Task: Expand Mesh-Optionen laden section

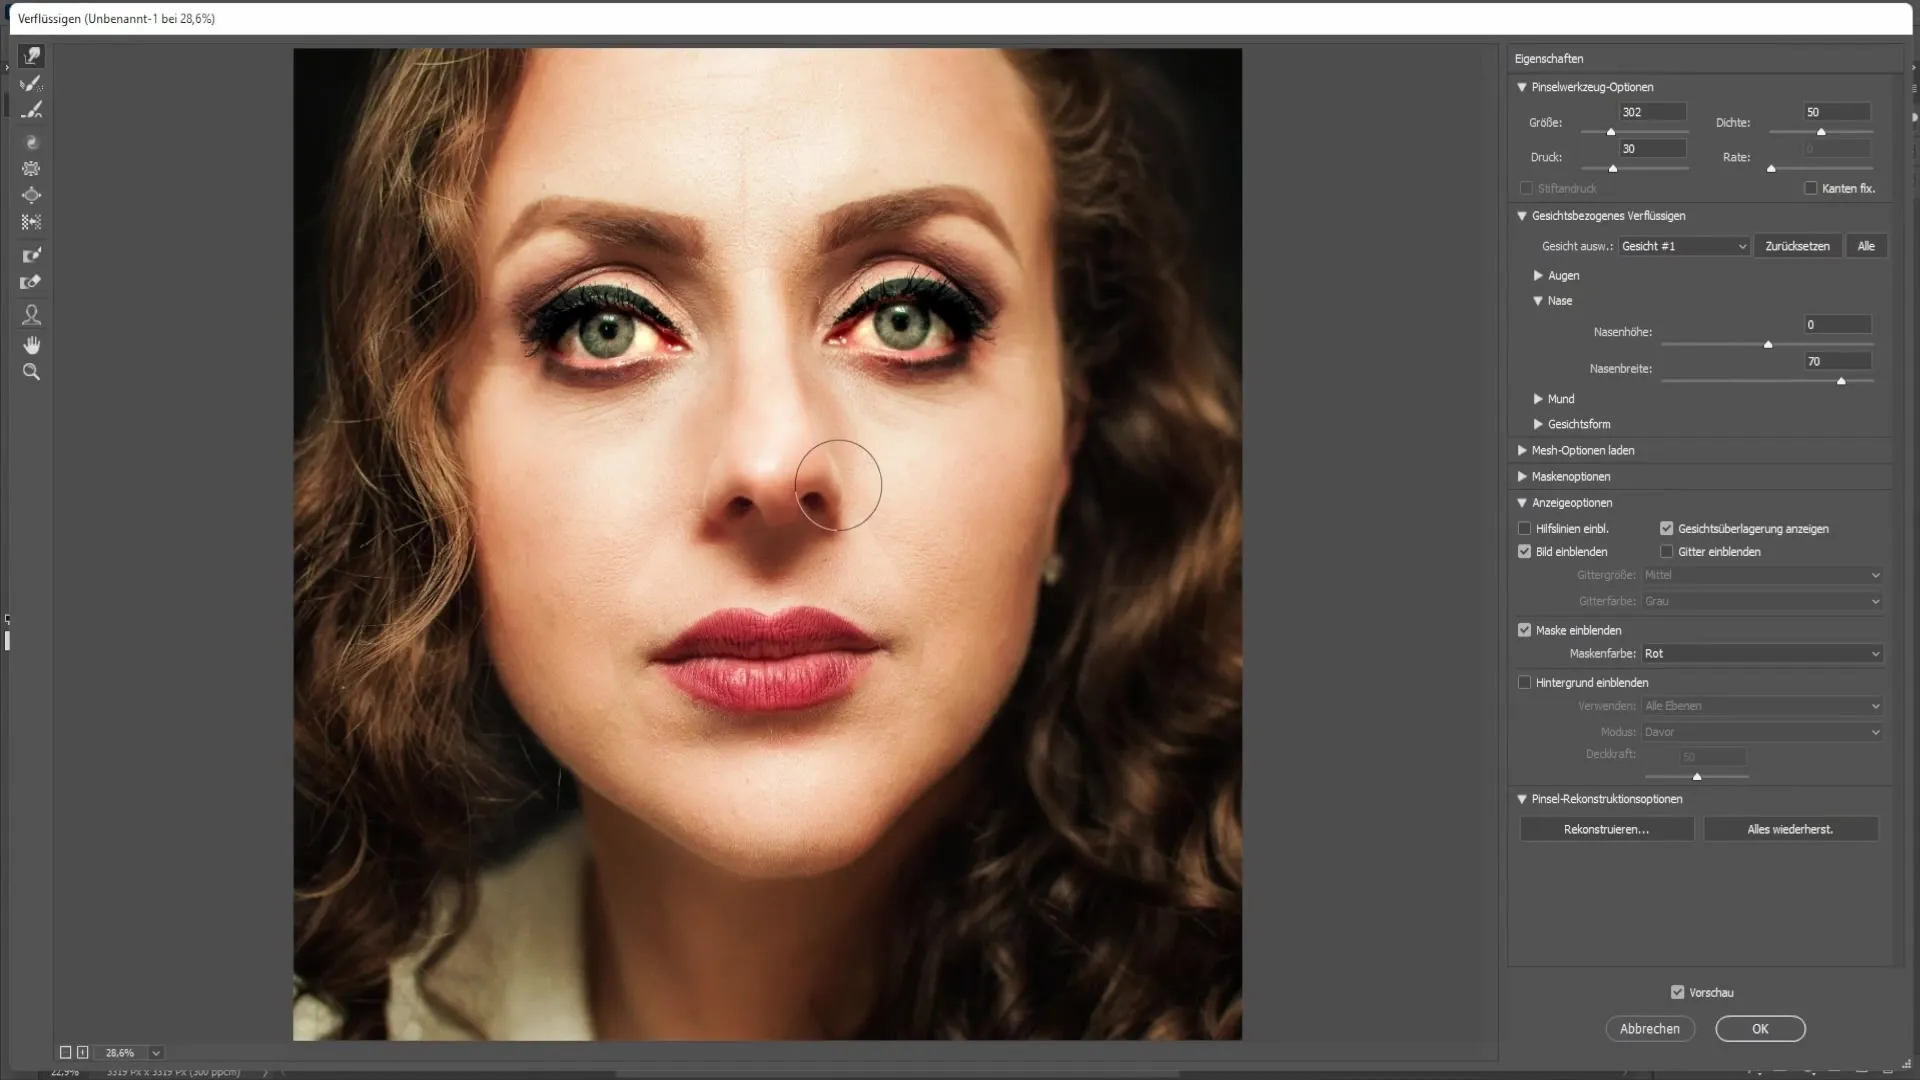Action: [x=1522, y=450]
